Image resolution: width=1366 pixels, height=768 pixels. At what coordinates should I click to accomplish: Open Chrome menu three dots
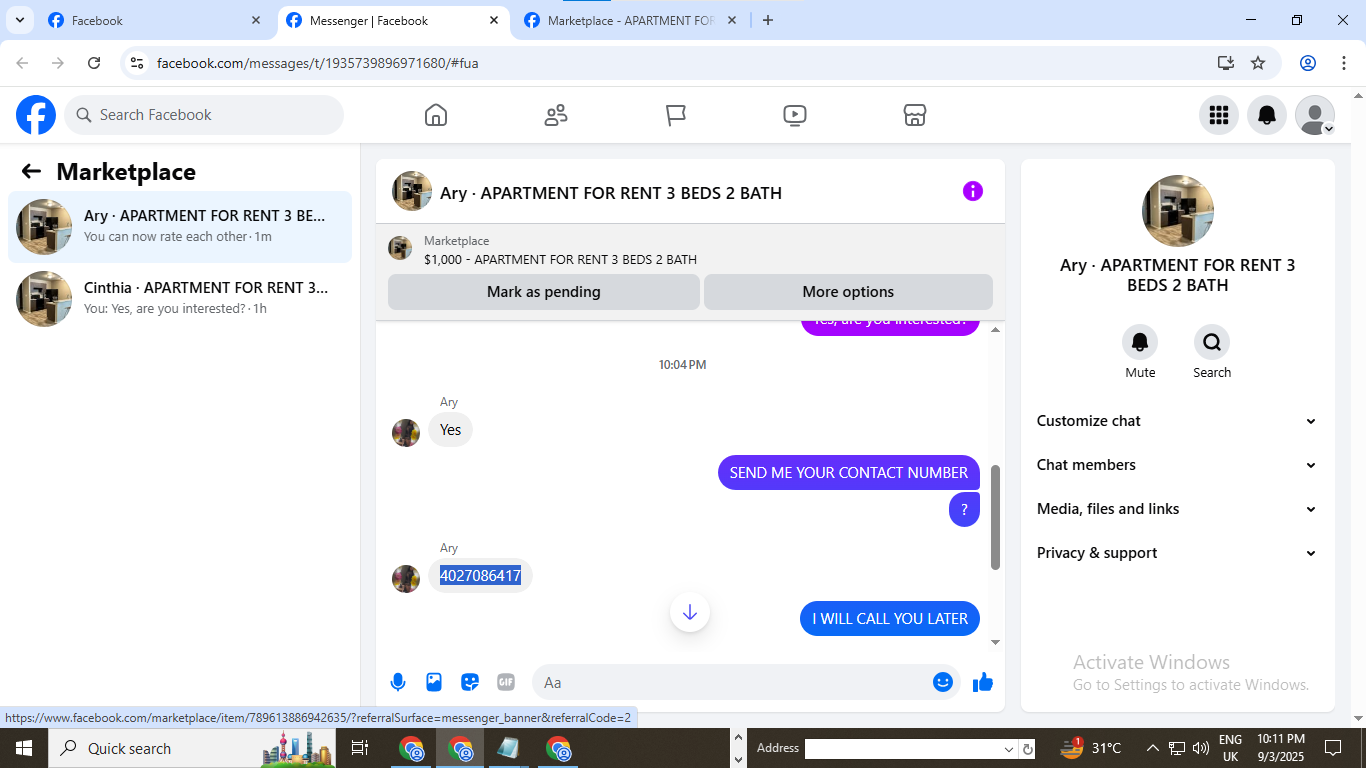pyautogui.click(x=1343, y=63)
